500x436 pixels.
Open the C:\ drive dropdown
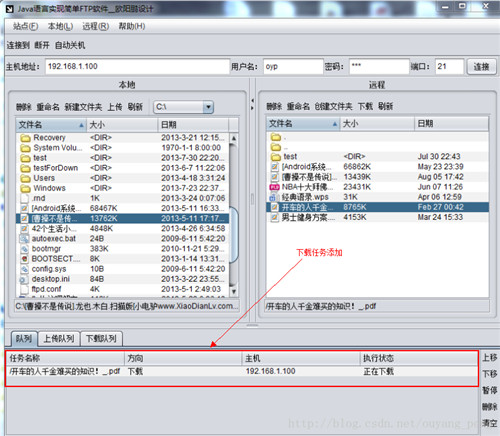208,107
